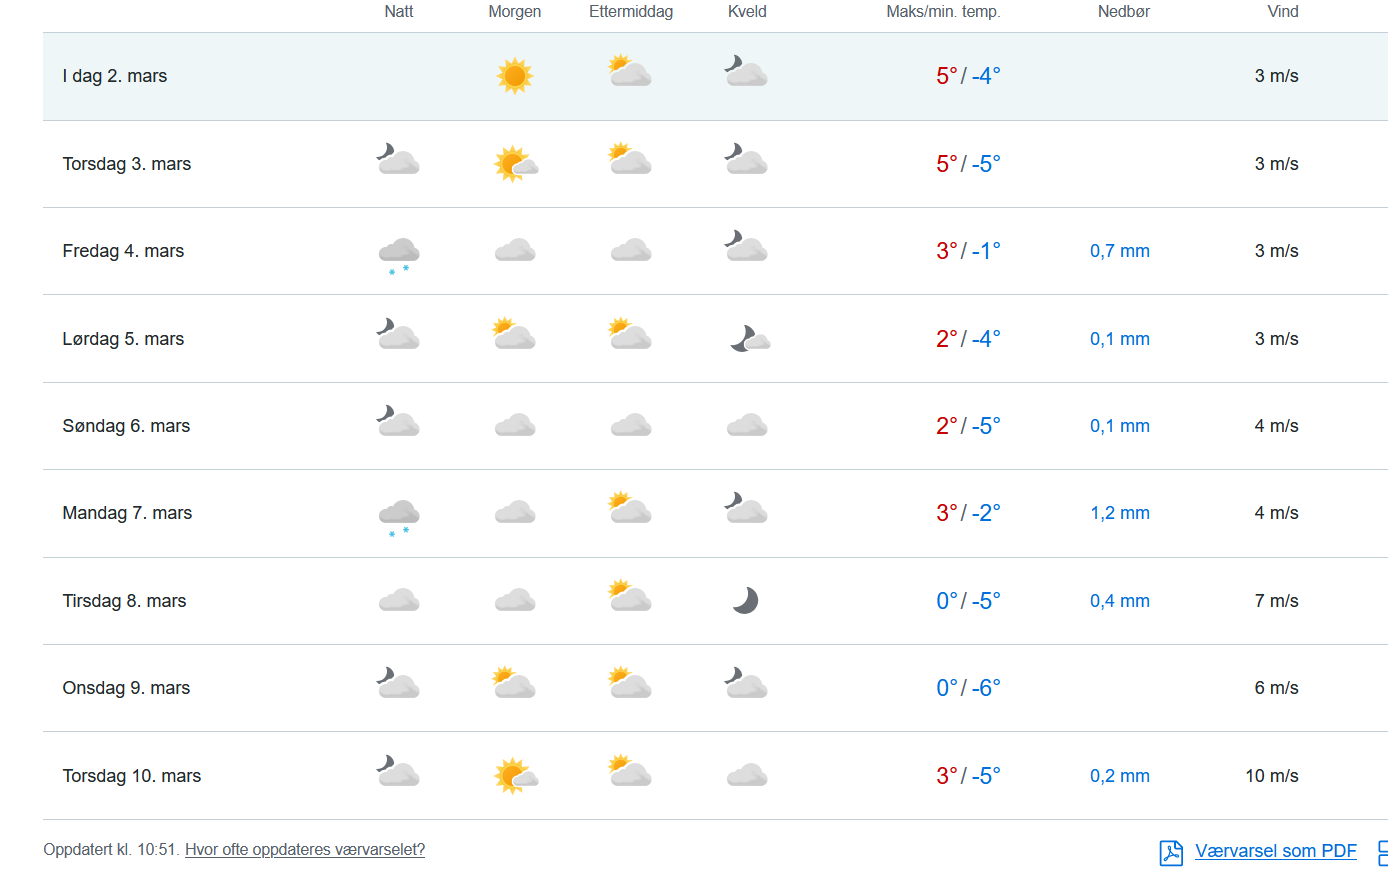Click the snowy night icon on Mandag 7. mars
The width and height of the screenshot is (1388, 871).
[x=398, y=515]
